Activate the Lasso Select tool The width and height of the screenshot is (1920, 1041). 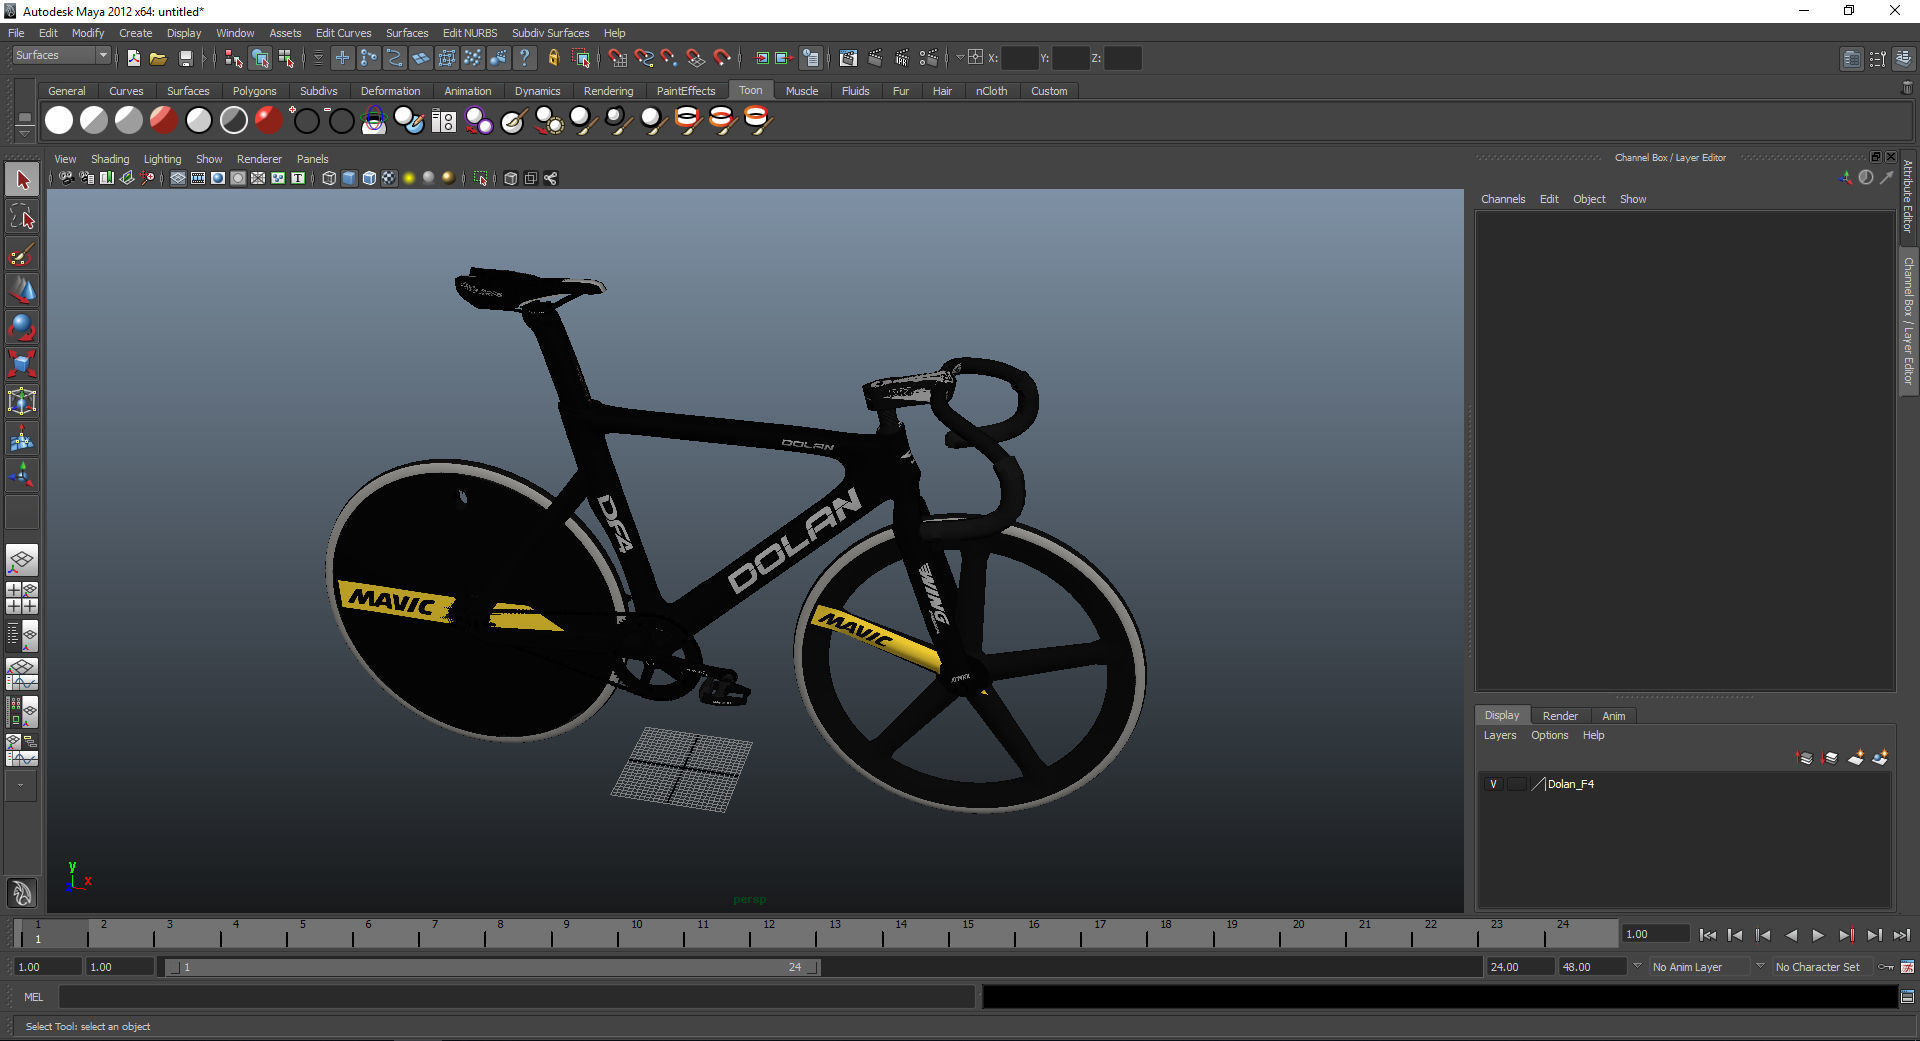pyautogui.click(x=22, y=217)
